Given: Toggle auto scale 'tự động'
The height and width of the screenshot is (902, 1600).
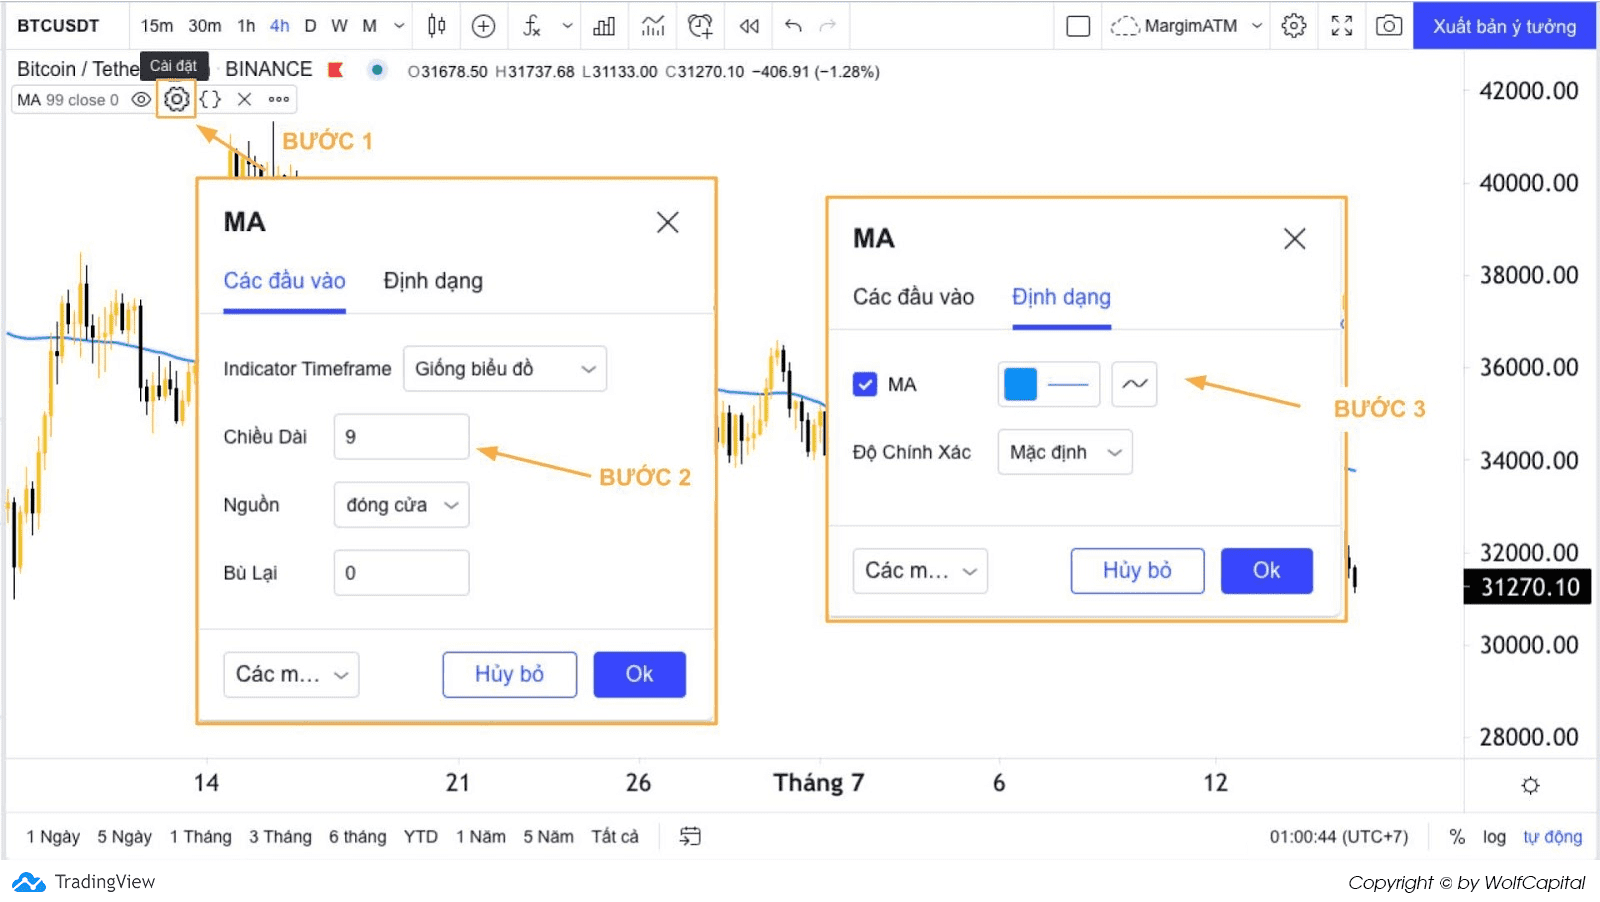Looking at the screenshot, I should pos(1552,837).
